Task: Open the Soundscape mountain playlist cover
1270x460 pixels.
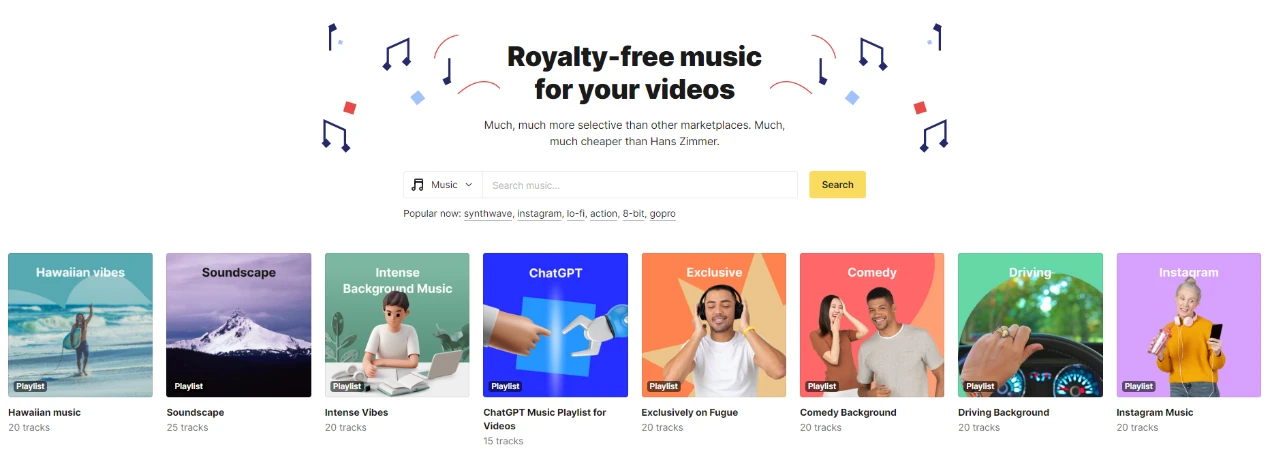Action: tap(239, 325)
